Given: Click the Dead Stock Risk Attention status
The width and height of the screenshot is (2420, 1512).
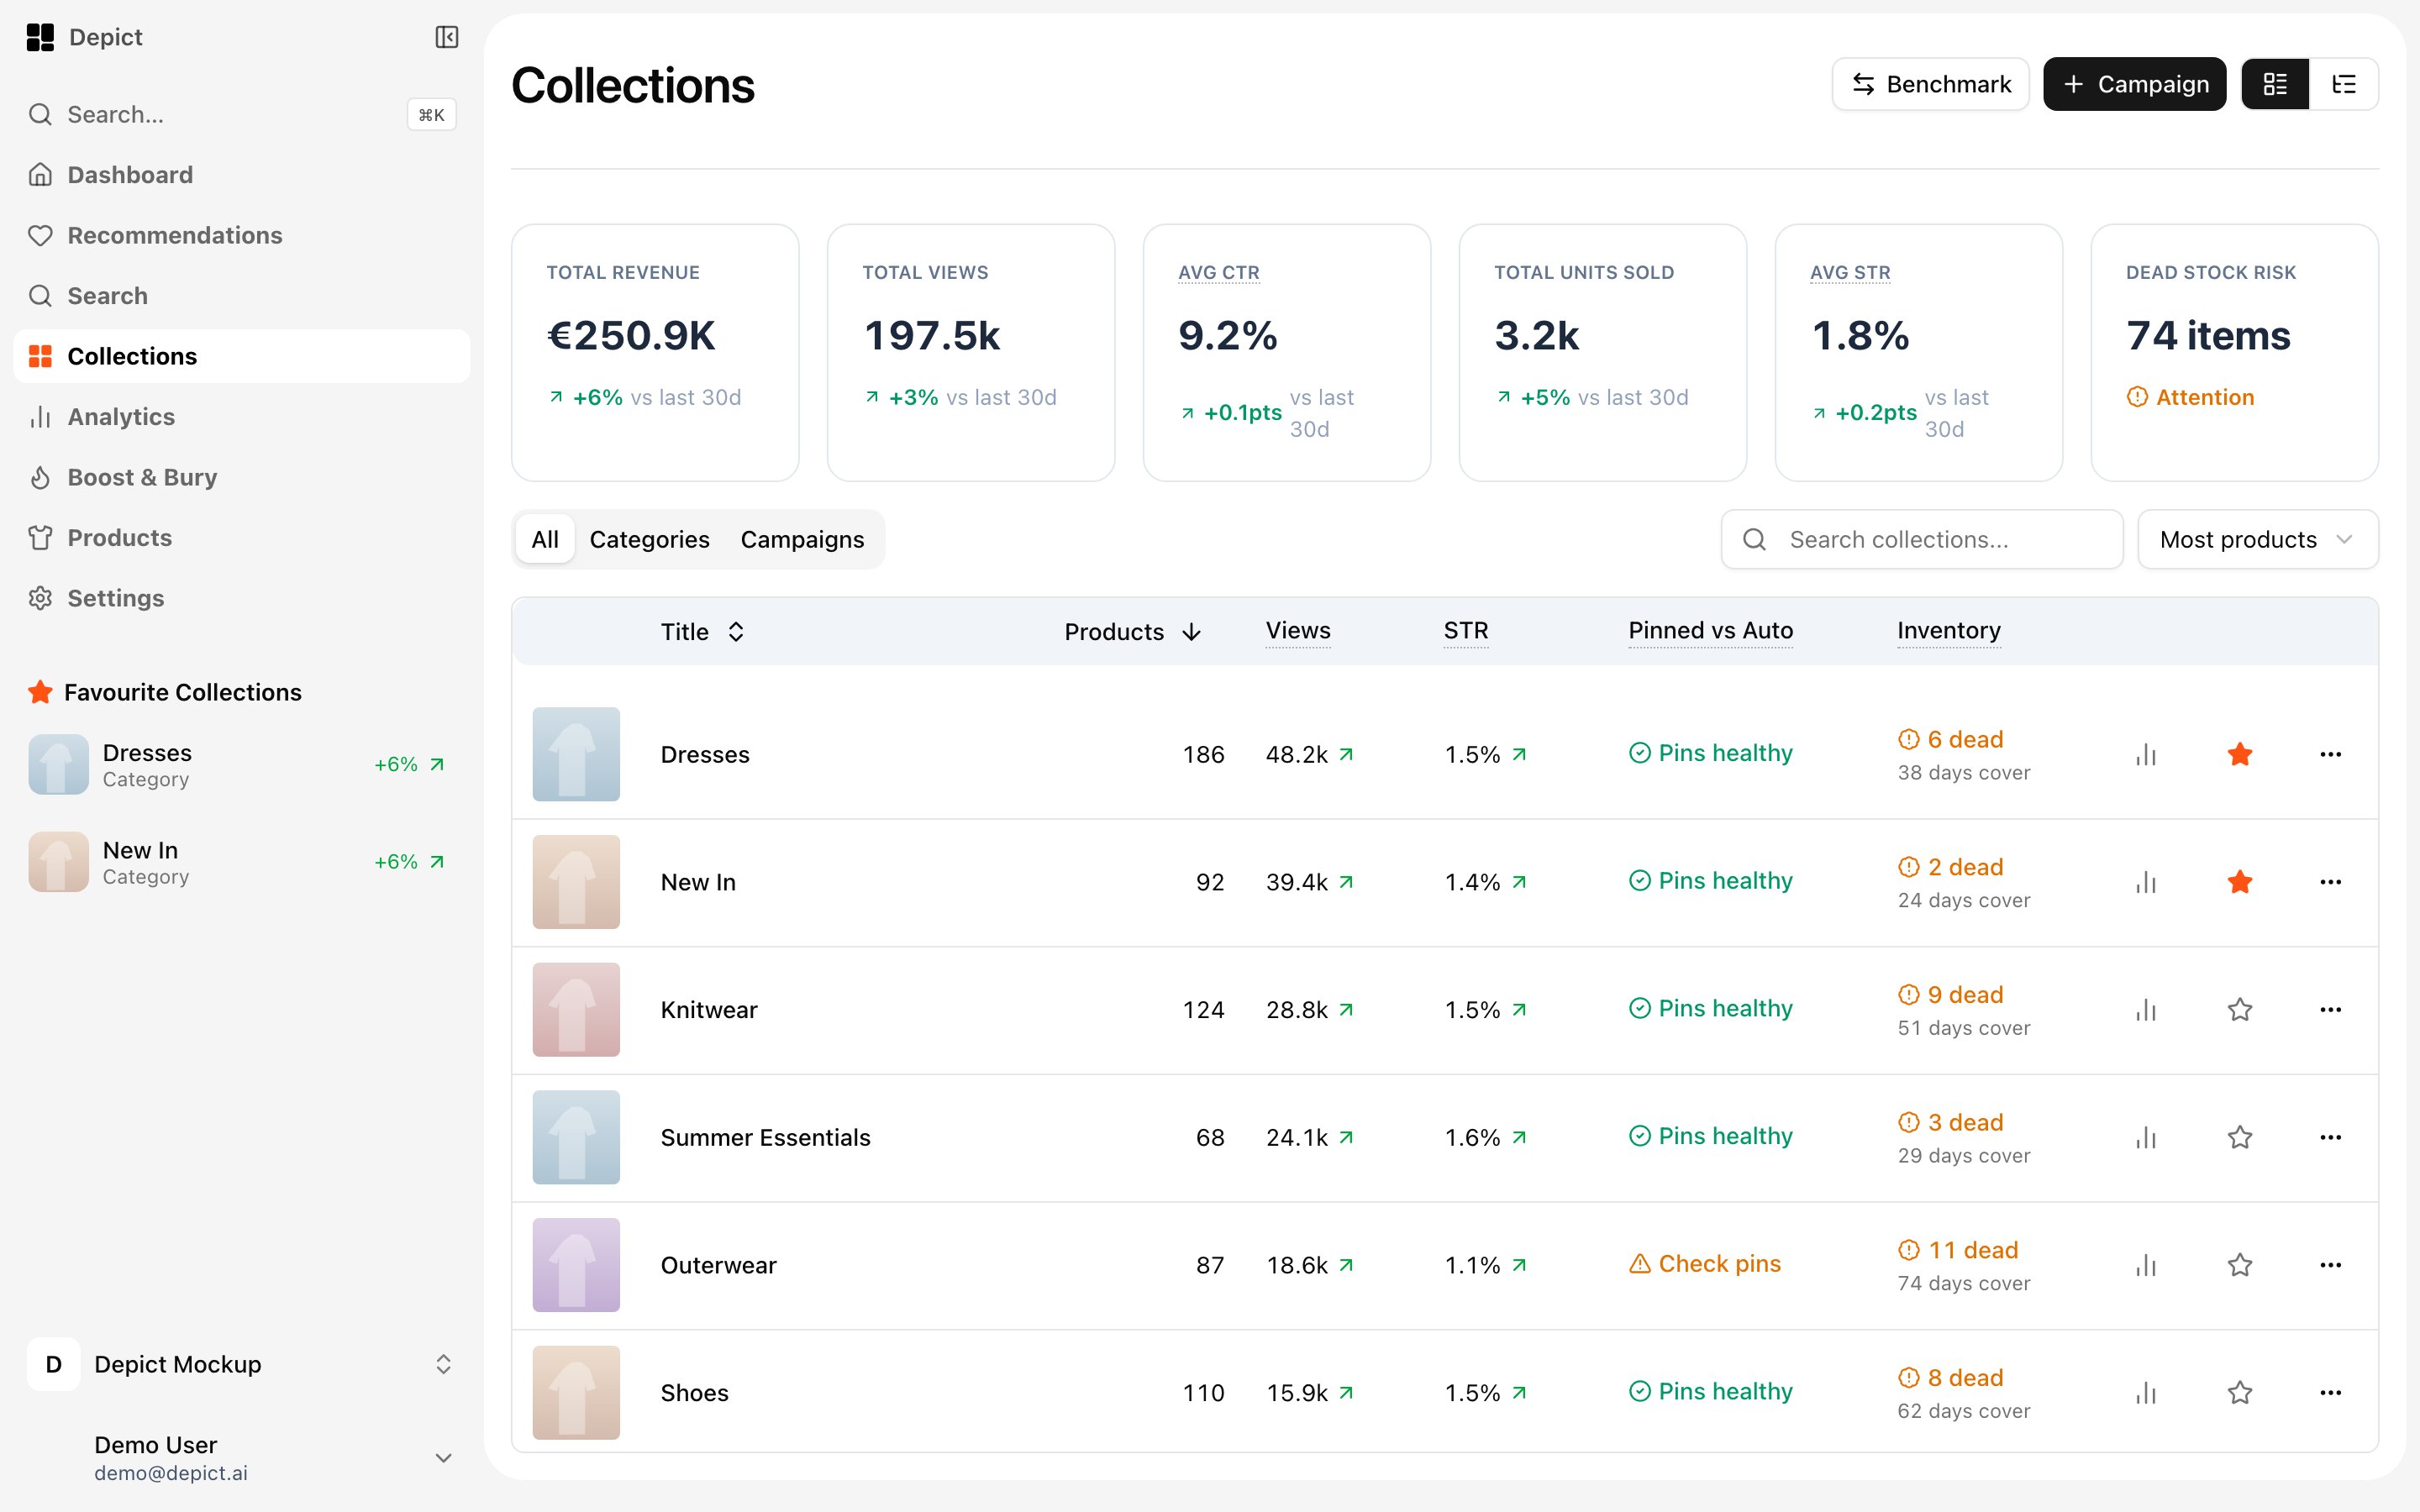Looking at the screenshot, I should [2190, 398].
